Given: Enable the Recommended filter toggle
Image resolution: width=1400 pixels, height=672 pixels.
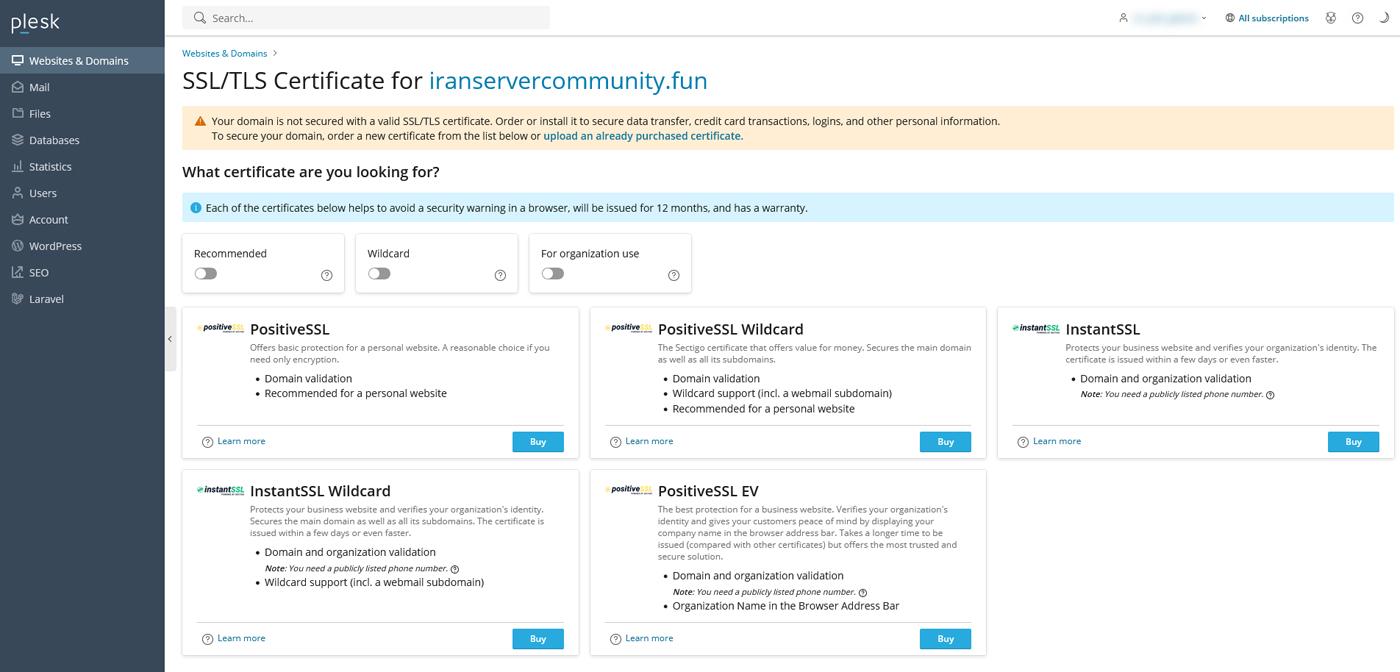Looking at the screenshot, I should (x=206, y=274).
